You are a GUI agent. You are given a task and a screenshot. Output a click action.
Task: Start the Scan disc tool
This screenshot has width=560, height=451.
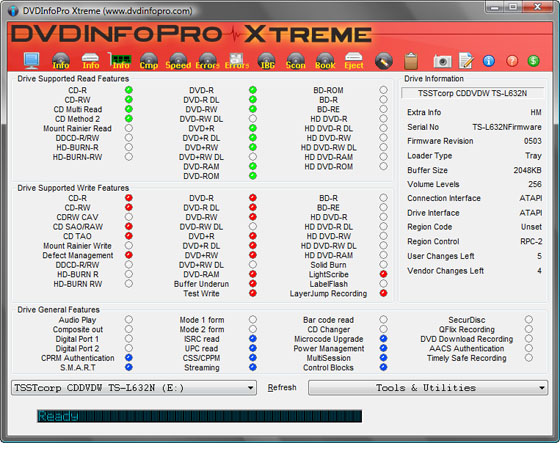pyautogui.click(x=296, y=61)
